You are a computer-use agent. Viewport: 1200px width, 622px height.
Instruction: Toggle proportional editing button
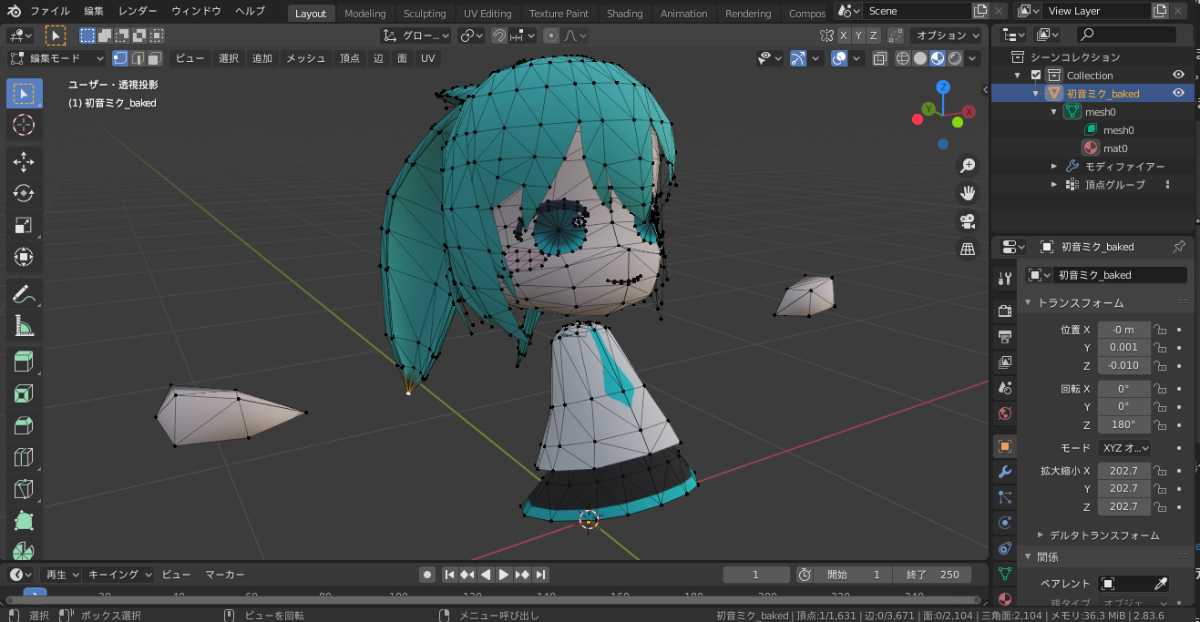551,35
